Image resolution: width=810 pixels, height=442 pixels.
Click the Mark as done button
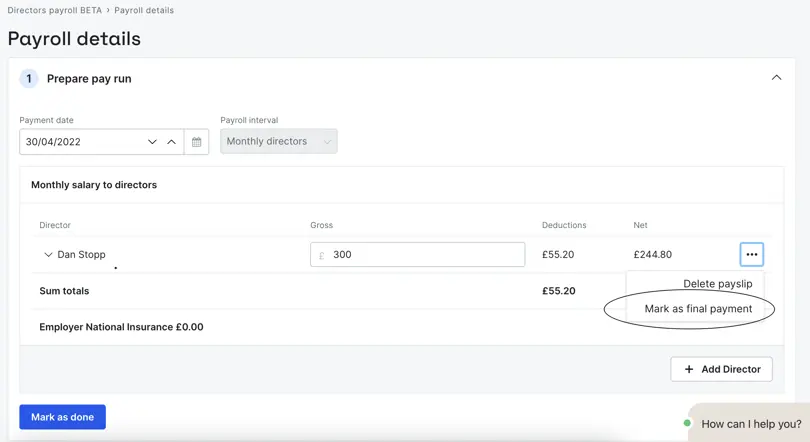[63, 417]
